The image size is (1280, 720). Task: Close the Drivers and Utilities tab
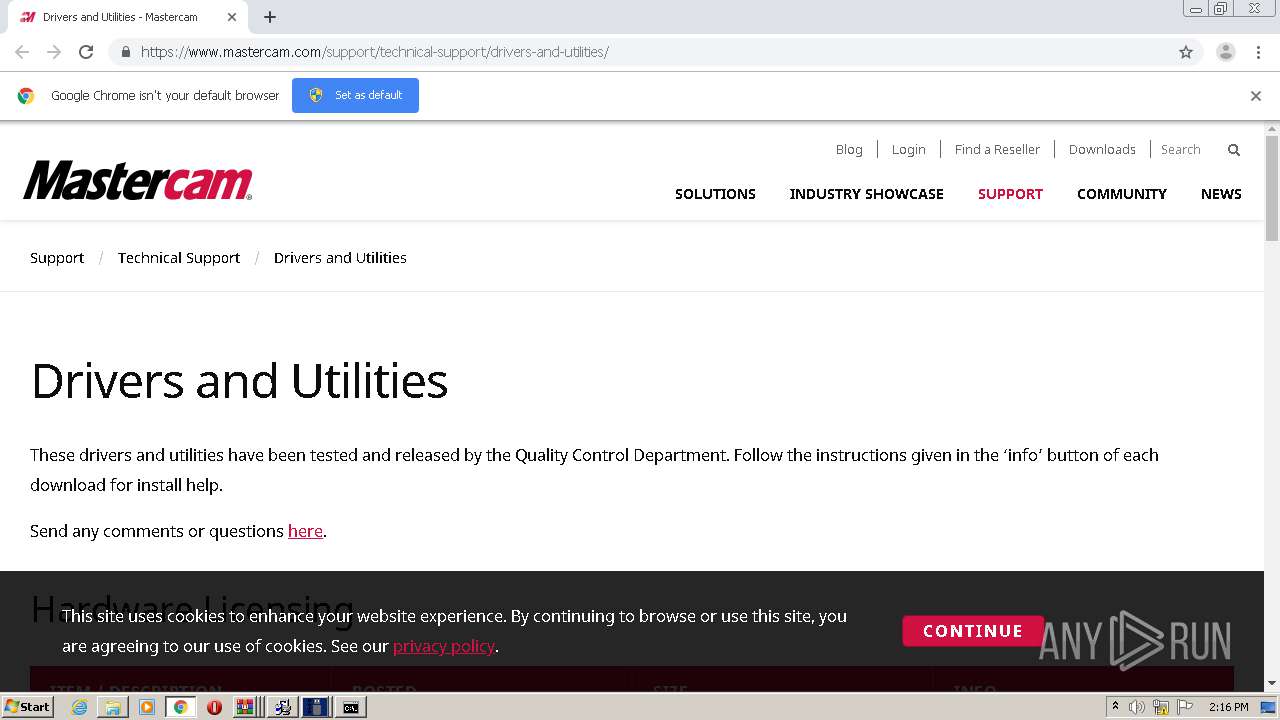pos(232,17)
